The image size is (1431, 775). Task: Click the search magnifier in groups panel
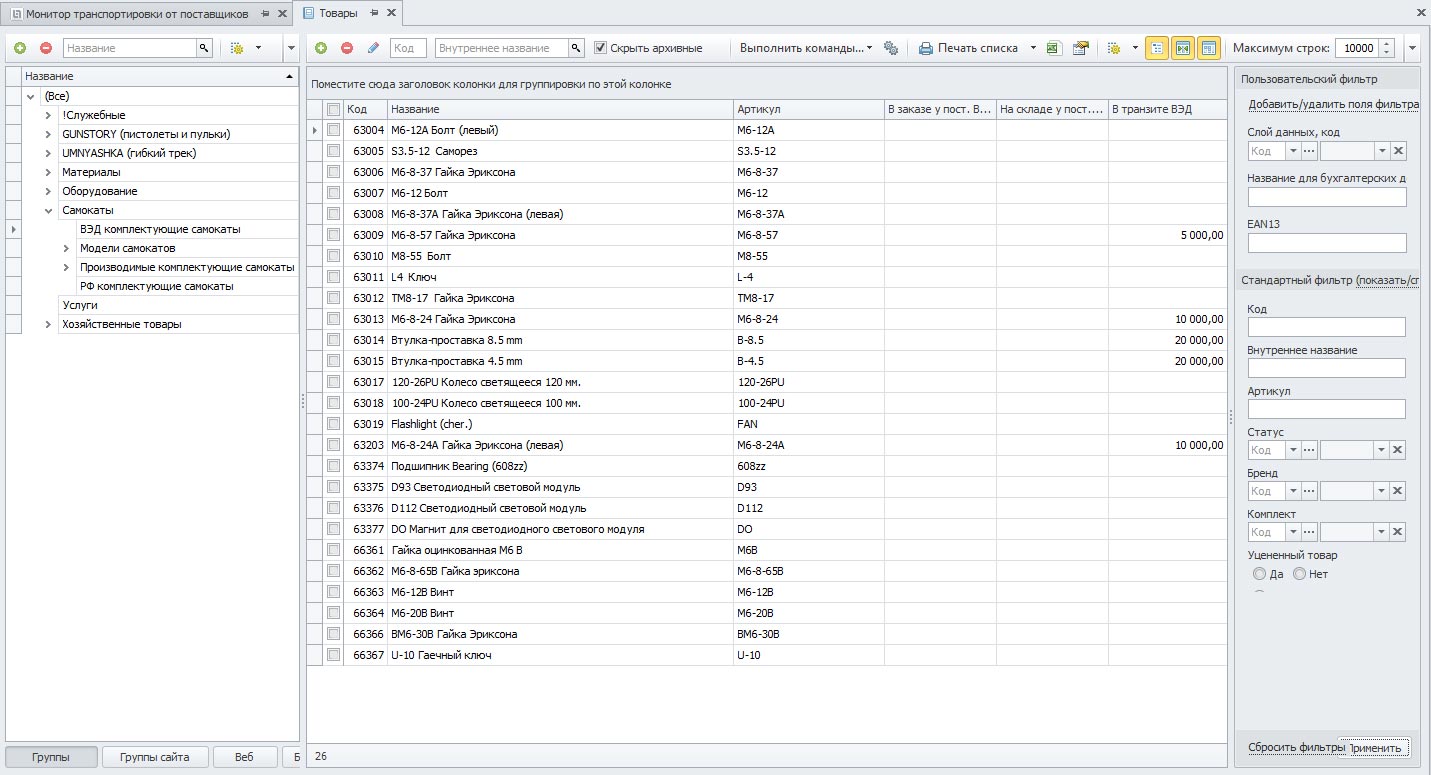204,48
